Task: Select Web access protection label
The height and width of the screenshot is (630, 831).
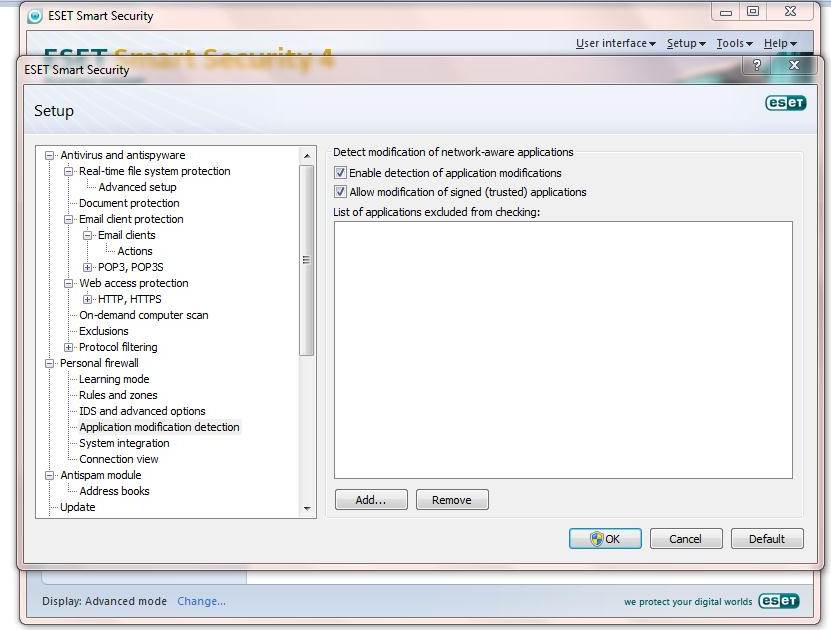Action: tap(134, 283)
